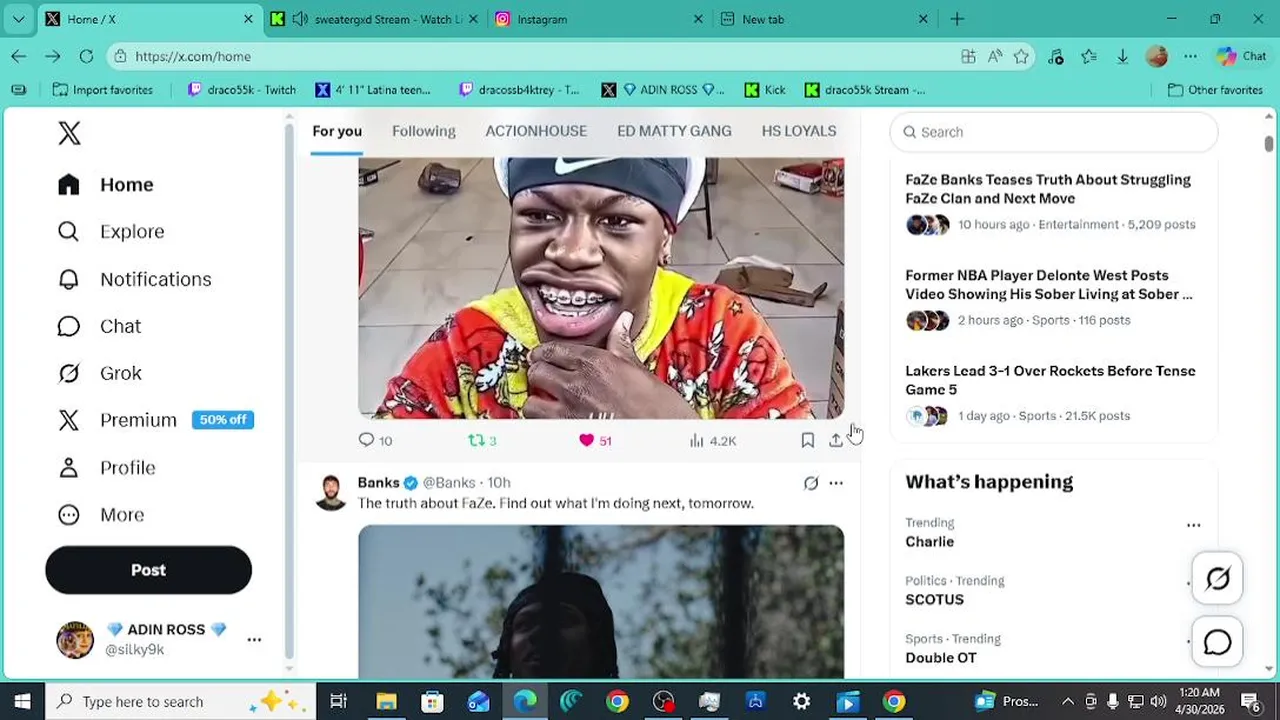Open three-dot menu on Banks post
This screenshot has width=1280, height=720.
pyautogui.click(x=836, y=483)
